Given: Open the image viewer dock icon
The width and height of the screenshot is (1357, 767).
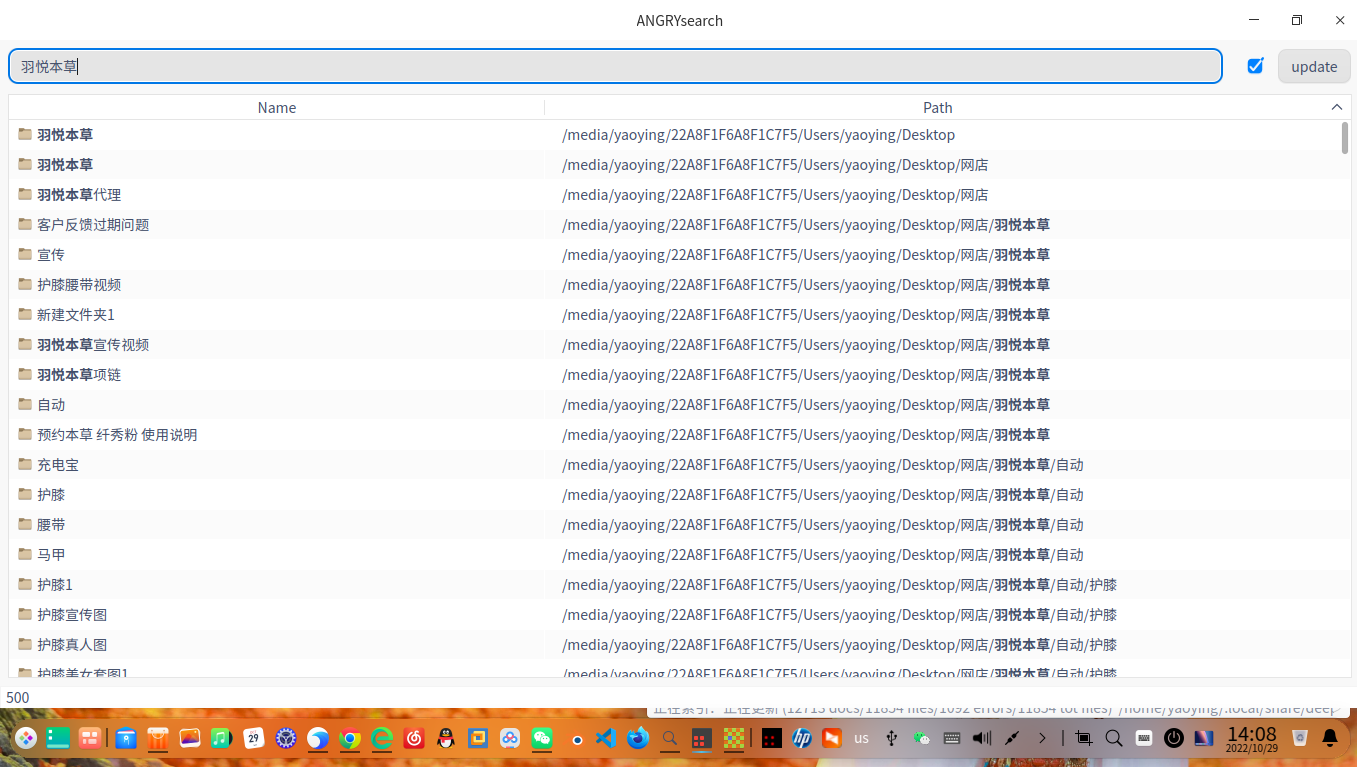Looking at the screenshot, I should tap(190, 739).
